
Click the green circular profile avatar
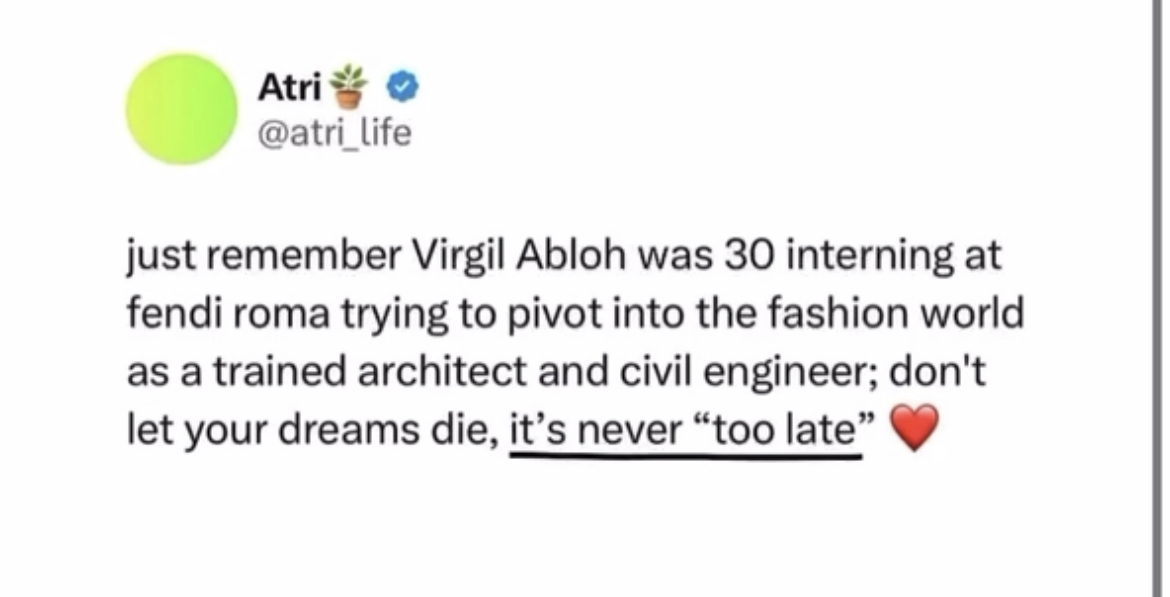(x=181, y=109)
